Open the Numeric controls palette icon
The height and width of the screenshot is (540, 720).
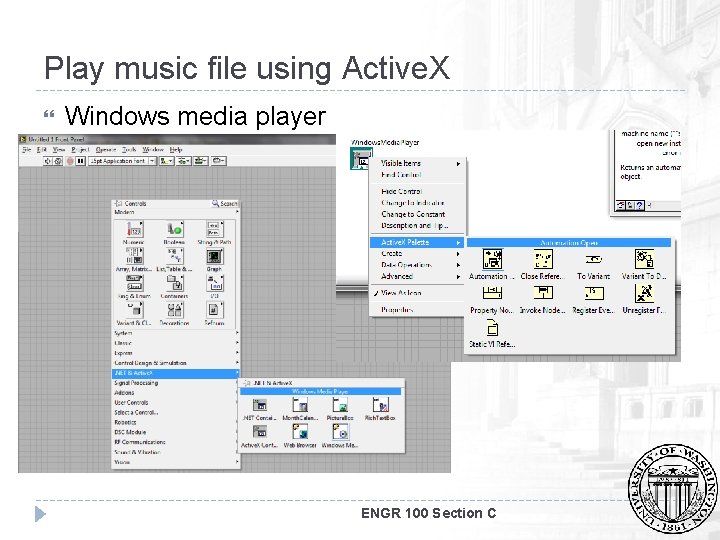(x=134, y=229)
